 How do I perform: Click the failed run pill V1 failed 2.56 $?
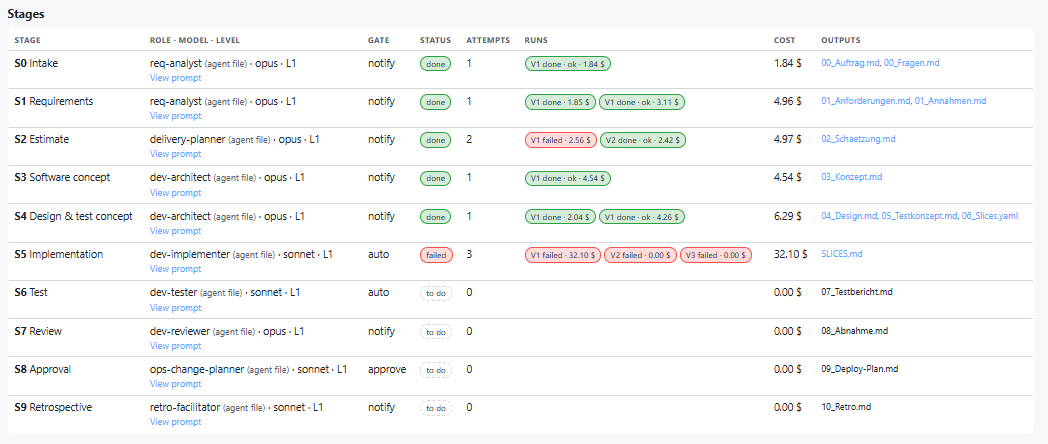point(561,140)
